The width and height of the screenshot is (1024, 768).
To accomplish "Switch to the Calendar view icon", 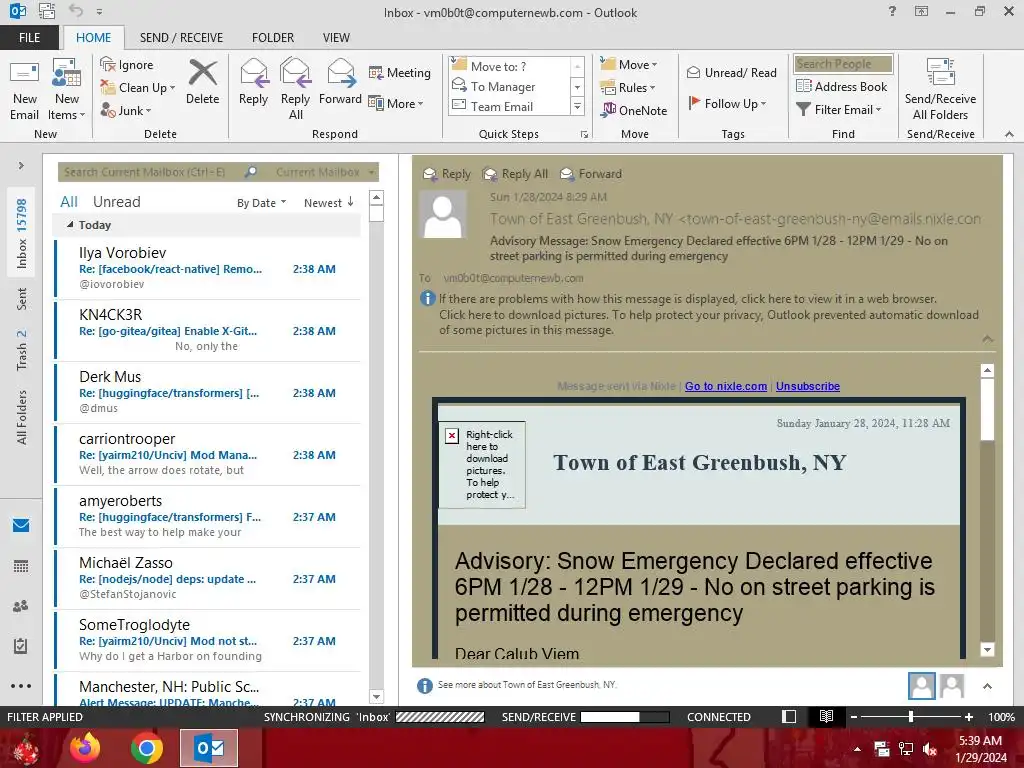I will tap(21, 566).
